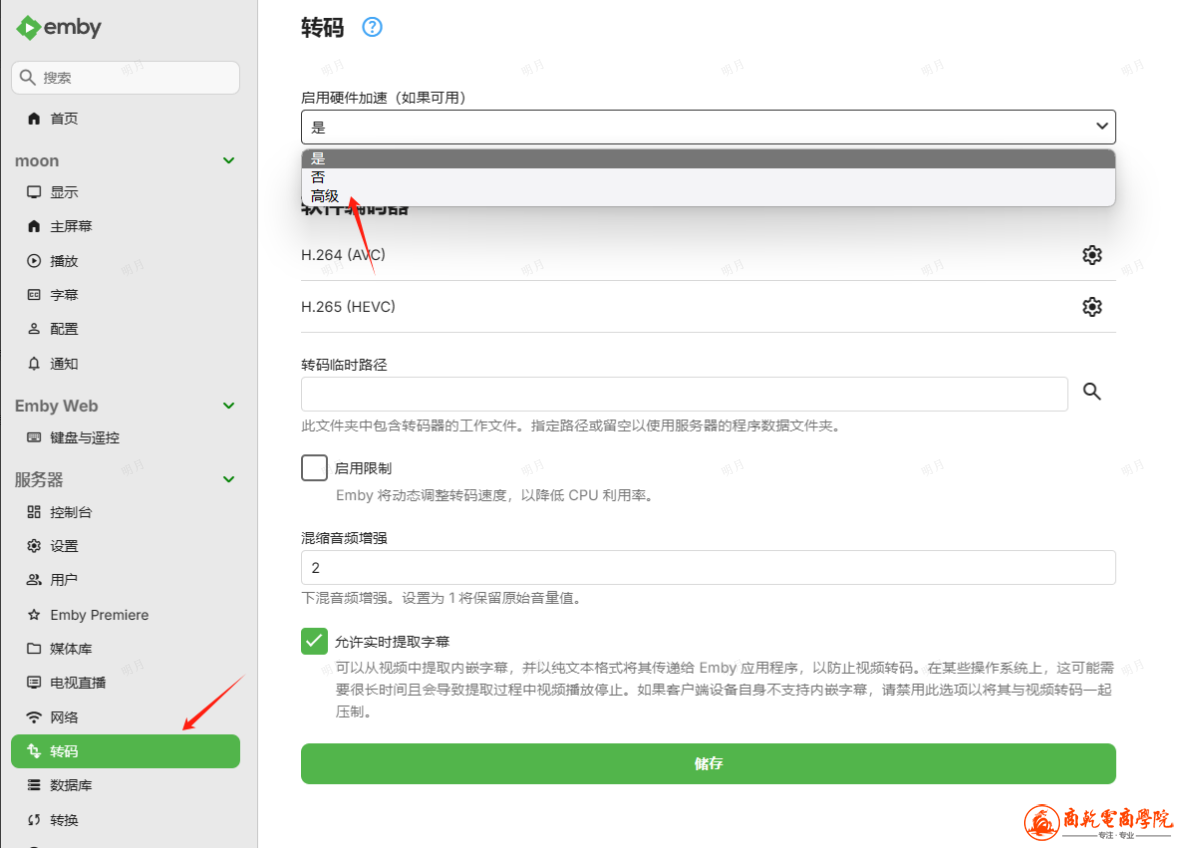1179x848 pixels.
Task: Open the transcoding help question-mark icon
Action: click(372, 27)
